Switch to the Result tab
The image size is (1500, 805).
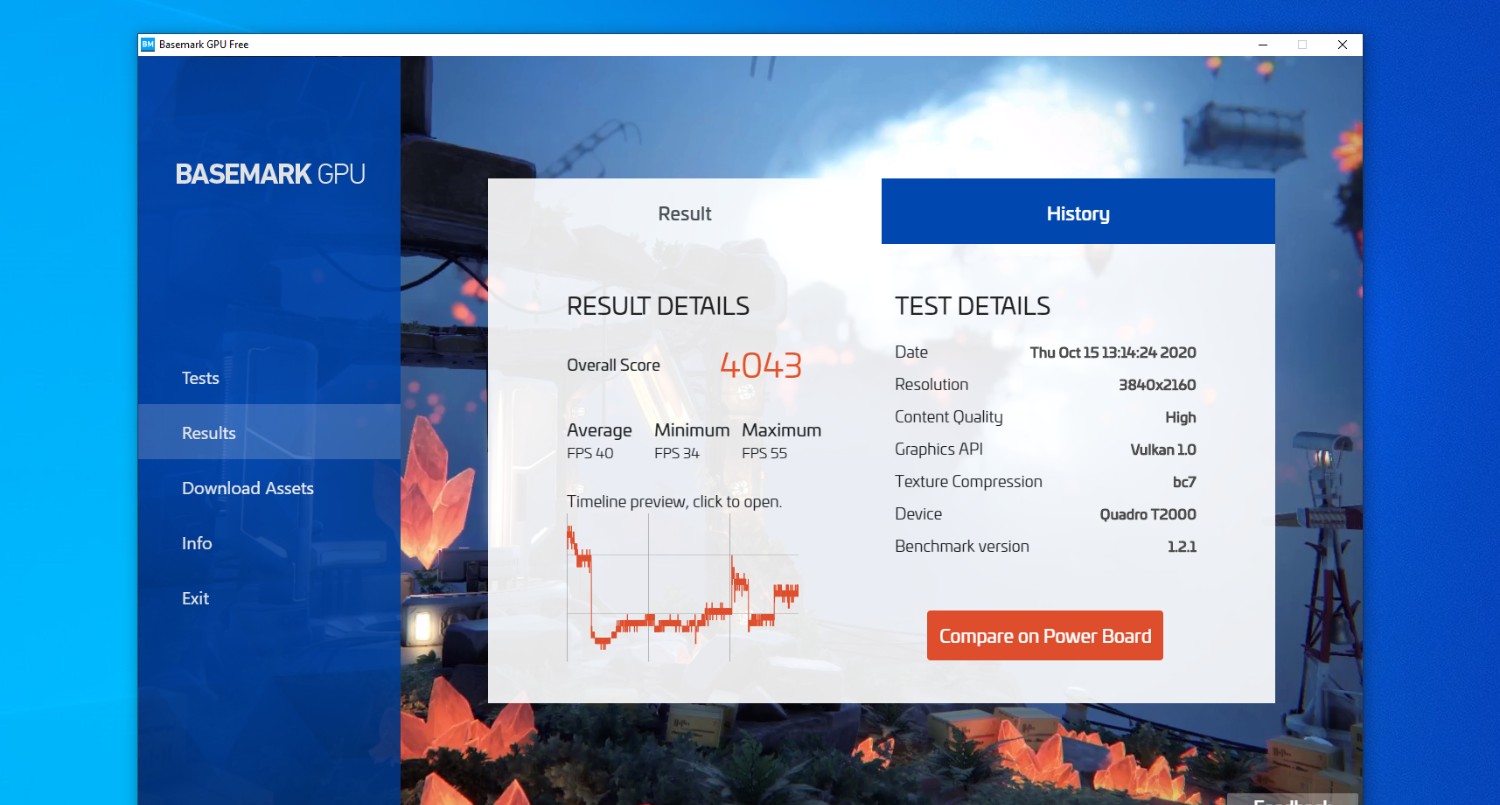(x=685, y=212)
